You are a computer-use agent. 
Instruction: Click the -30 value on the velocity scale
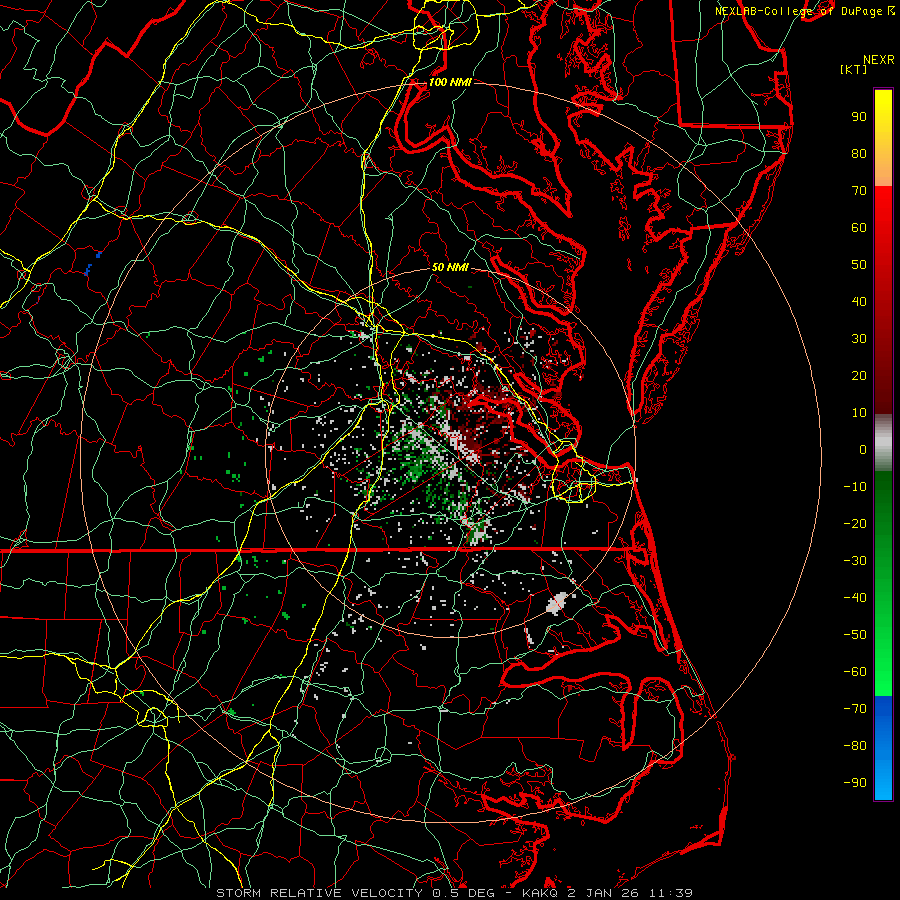tap(855, 561)
